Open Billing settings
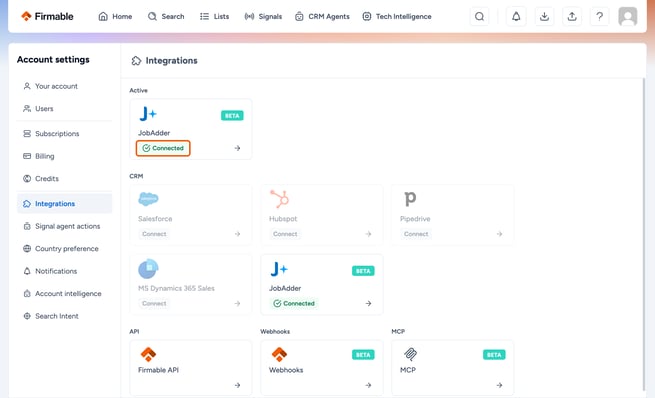Image resolution: width=655 pixels, height=398 pixels. [x=64, y=156]
